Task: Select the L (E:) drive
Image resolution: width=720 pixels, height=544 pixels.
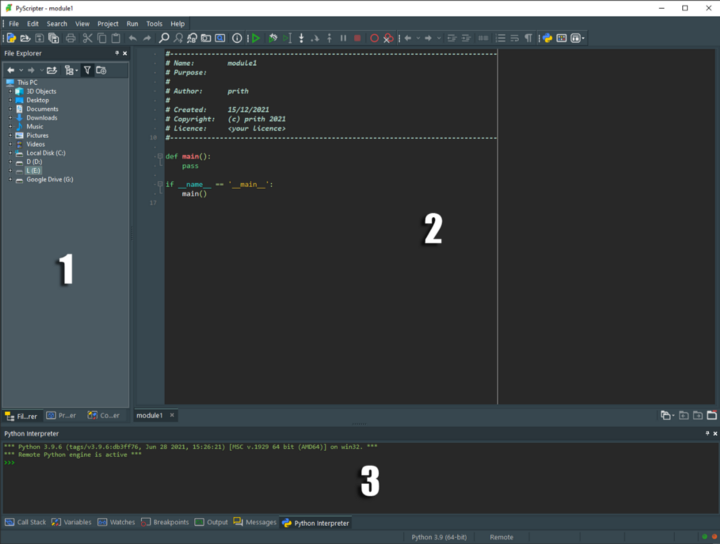Action: coord(33,171)
